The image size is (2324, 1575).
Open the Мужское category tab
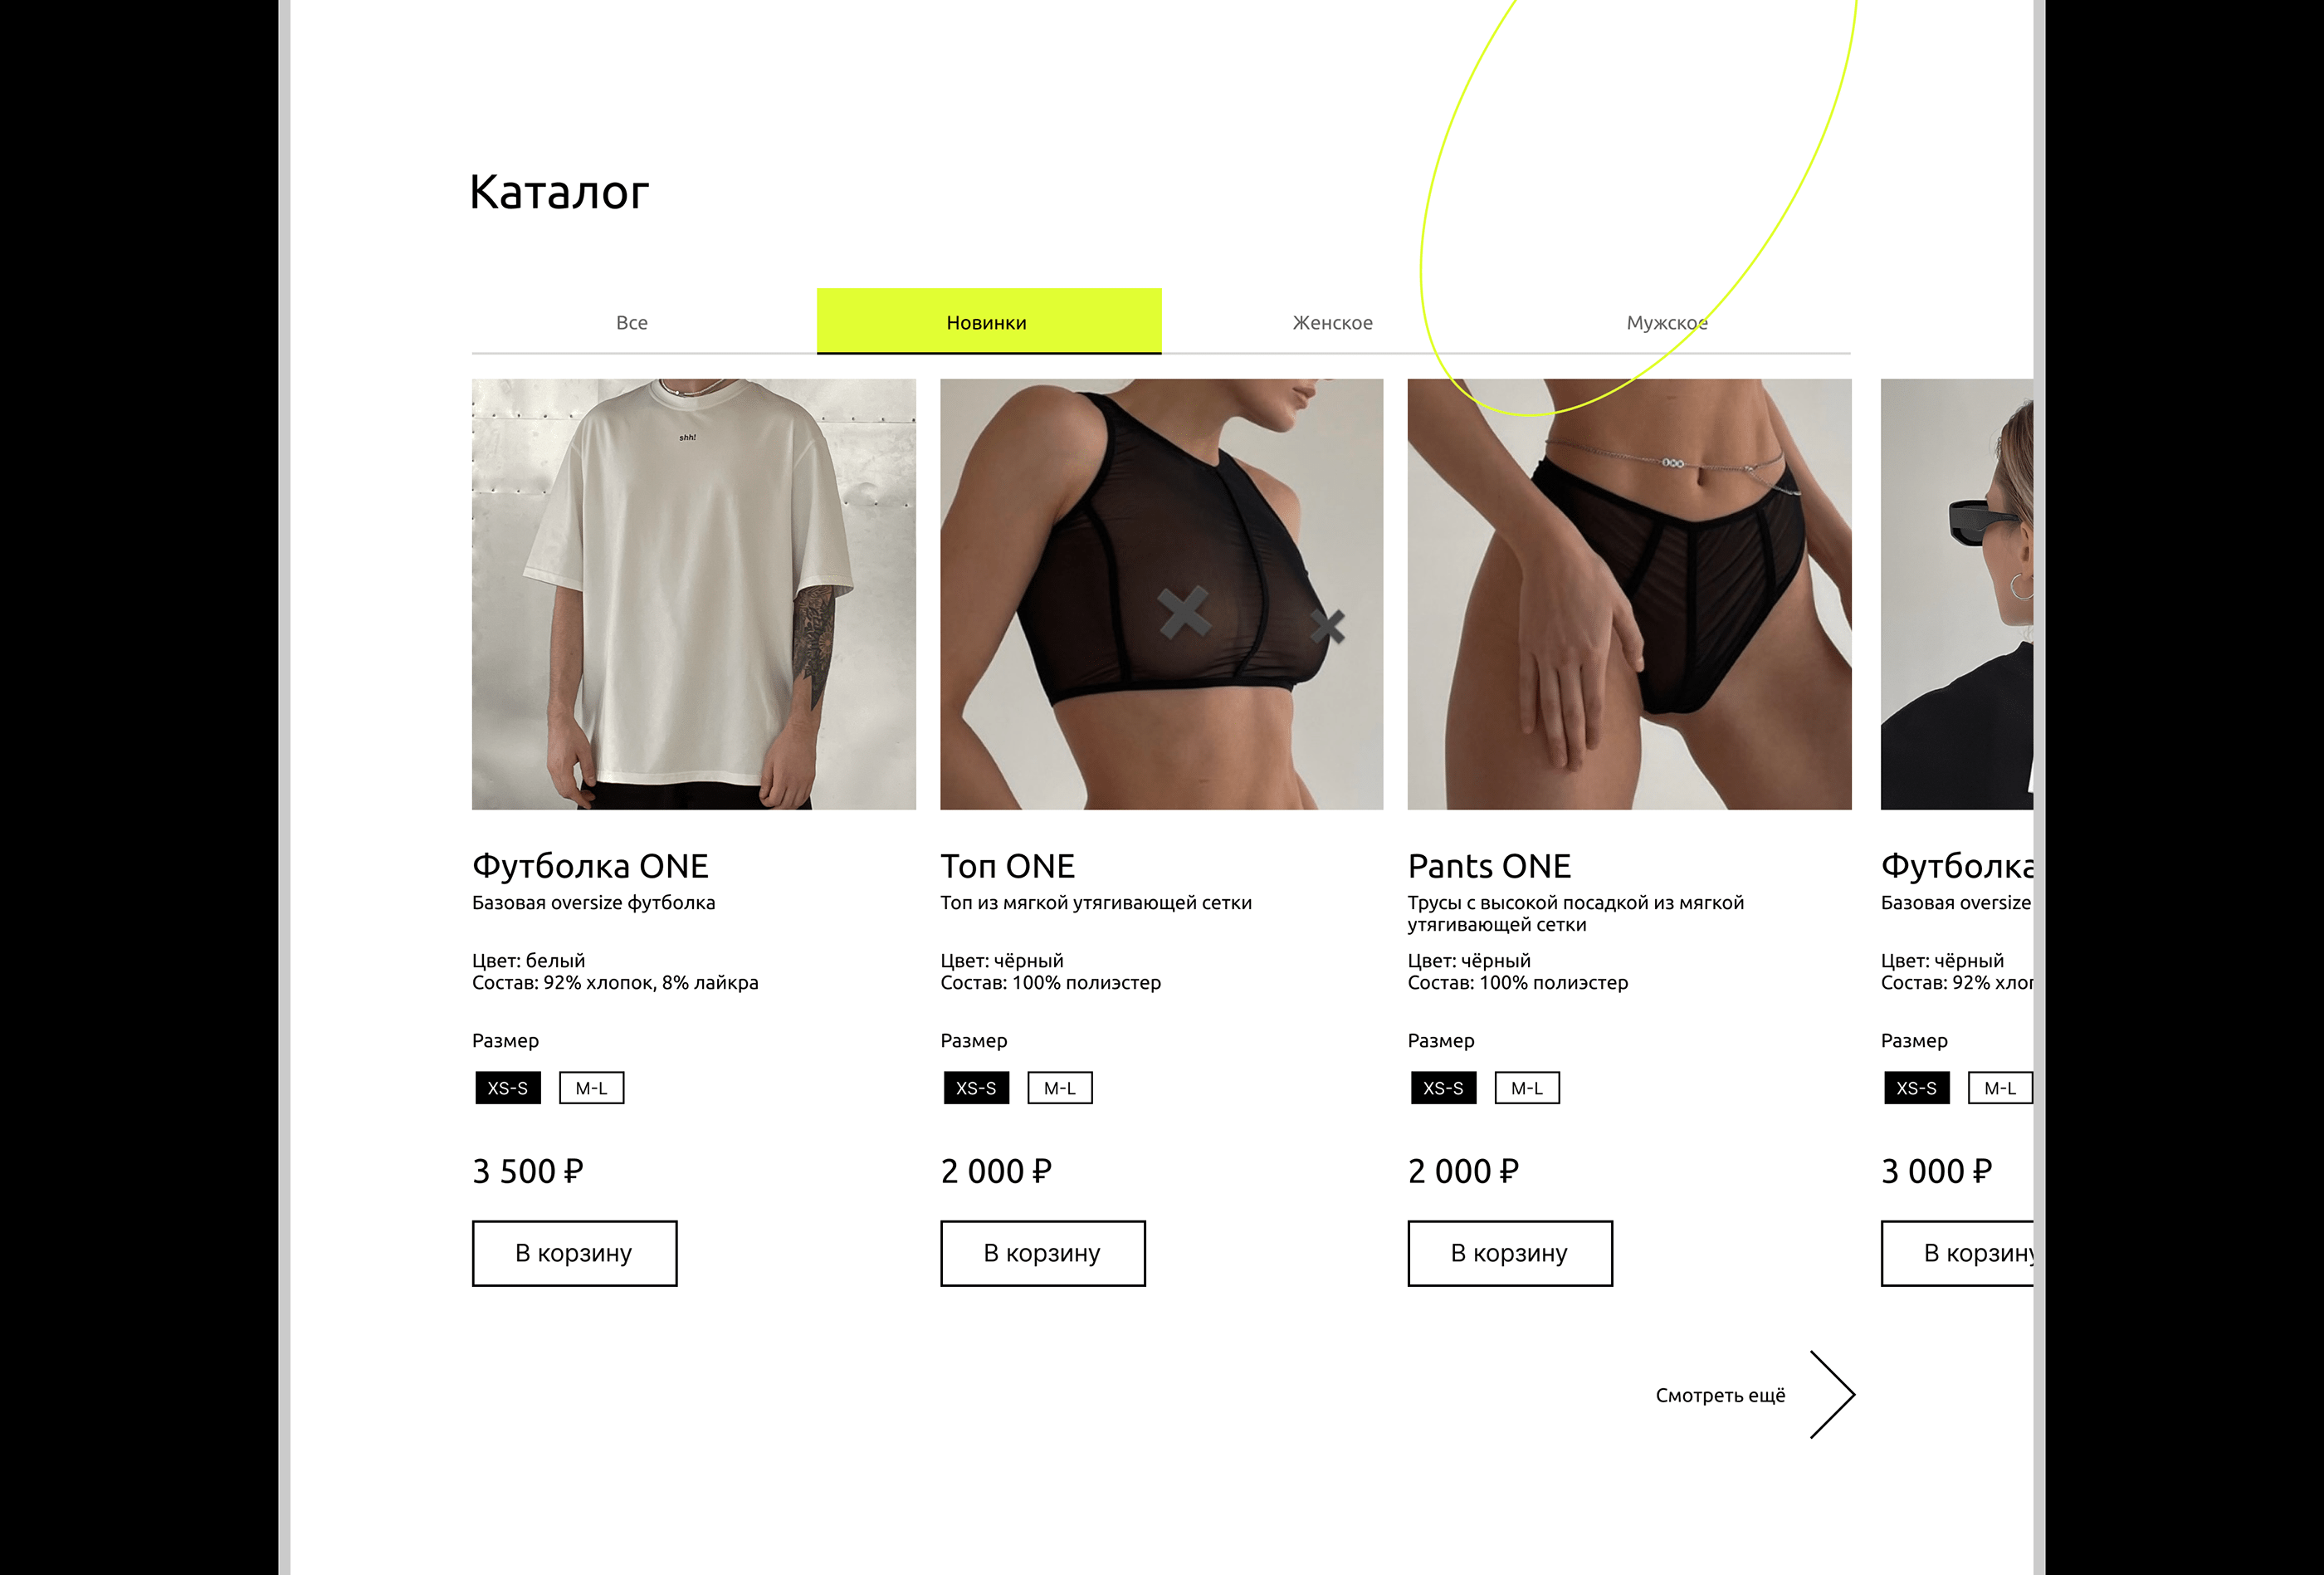(1667, 322)
